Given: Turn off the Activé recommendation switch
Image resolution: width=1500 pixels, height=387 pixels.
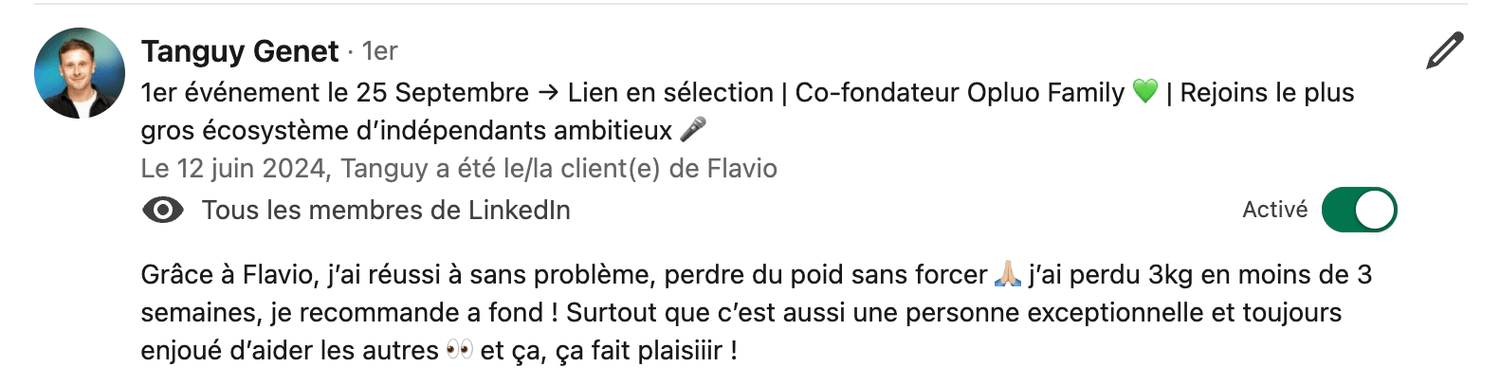Looking at the screenshot, I should click(x=1359, y=210).
